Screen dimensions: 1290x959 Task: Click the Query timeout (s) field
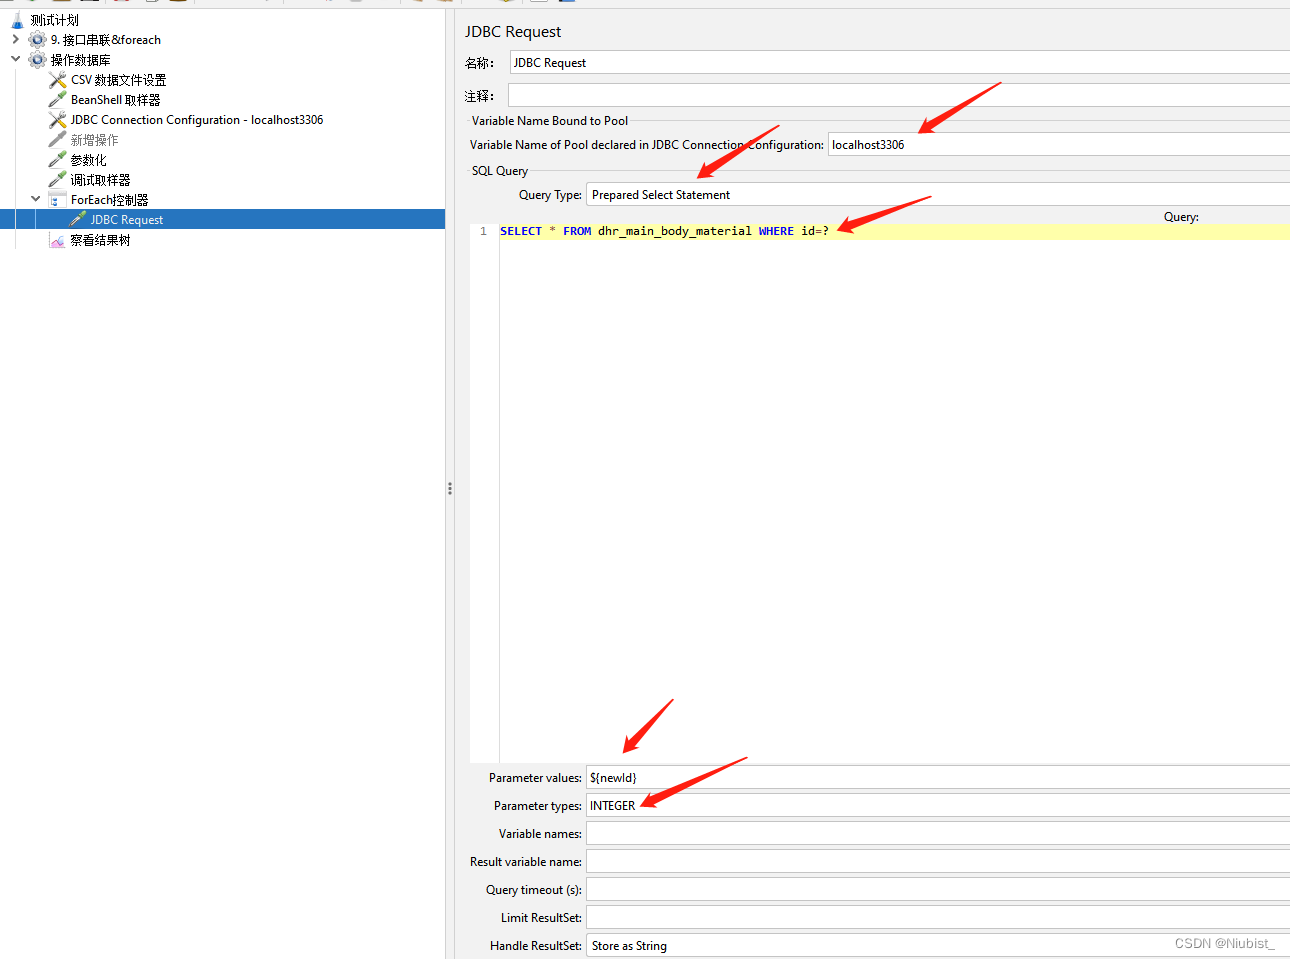tap(938, 889)
